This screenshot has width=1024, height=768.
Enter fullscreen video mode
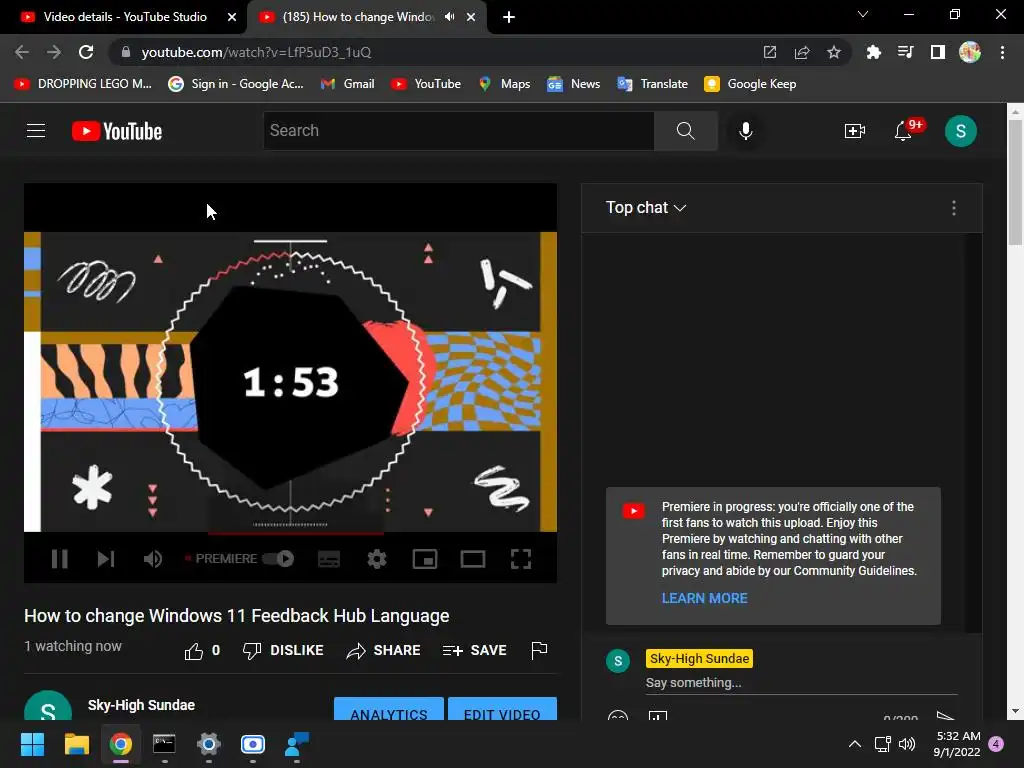520,559
